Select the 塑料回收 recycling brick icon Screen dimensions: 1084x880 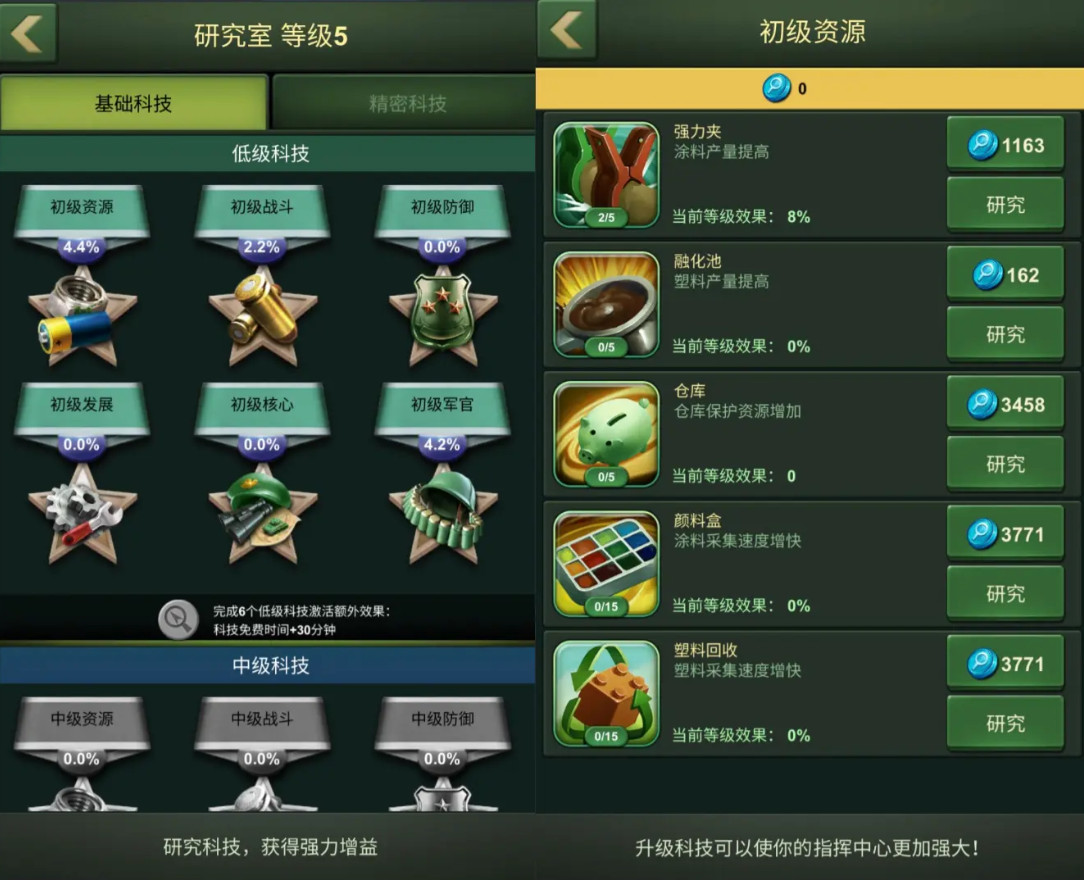pyautogui.click(x=606, y=694)
